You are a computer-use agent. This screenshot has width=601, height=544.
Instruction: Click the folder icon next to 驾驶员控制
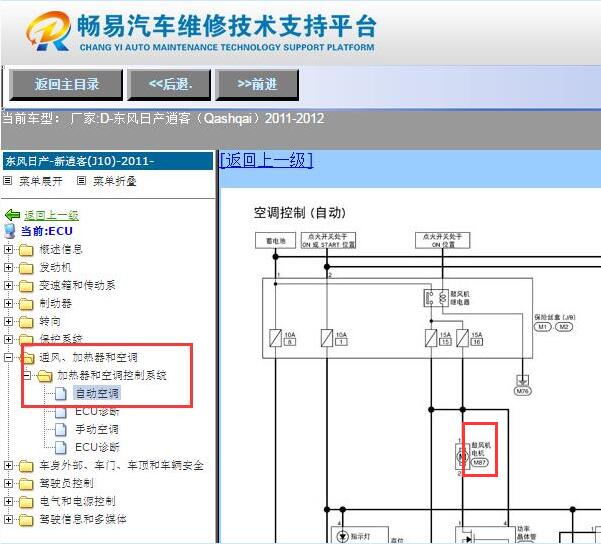(26, 484)
